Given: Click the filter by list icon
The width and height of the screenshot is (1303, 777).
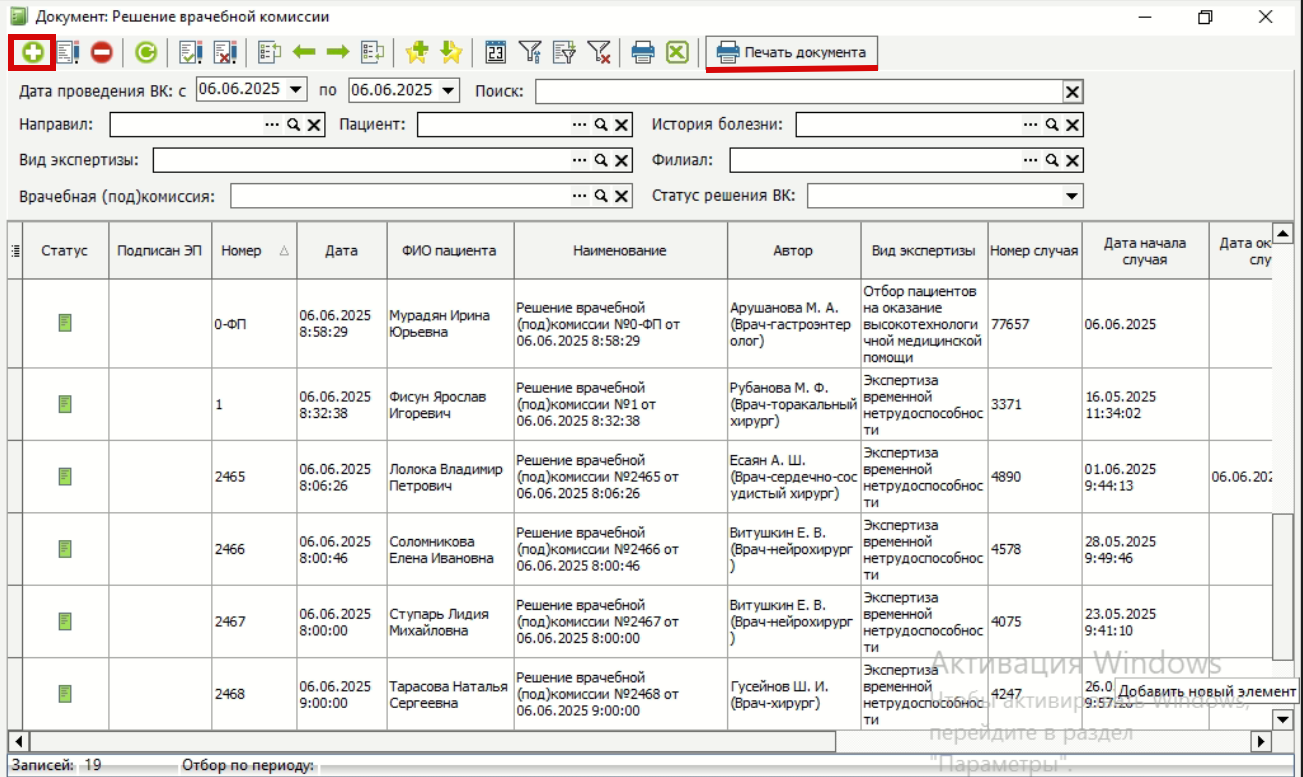Looking at the screenshot, I should 564,53.
